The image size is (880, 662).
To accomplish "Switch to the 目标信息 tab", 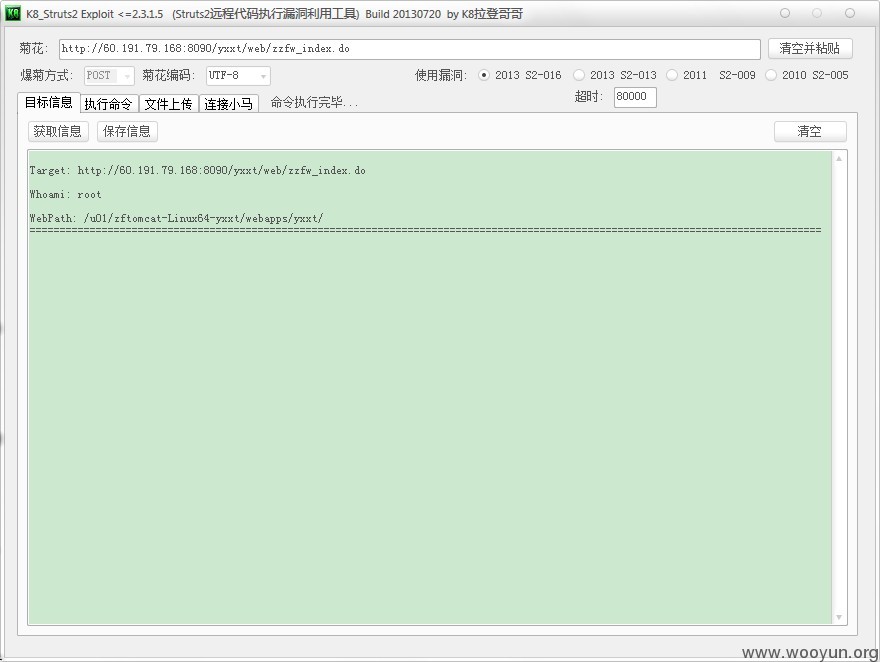I will [49, 102].
